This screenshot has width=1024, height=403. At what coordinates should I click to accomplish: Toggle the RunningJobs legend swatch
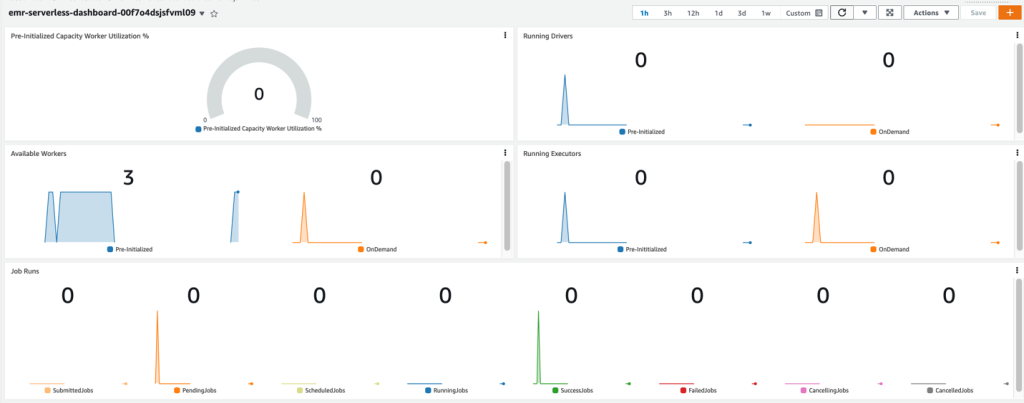[428, 391]
